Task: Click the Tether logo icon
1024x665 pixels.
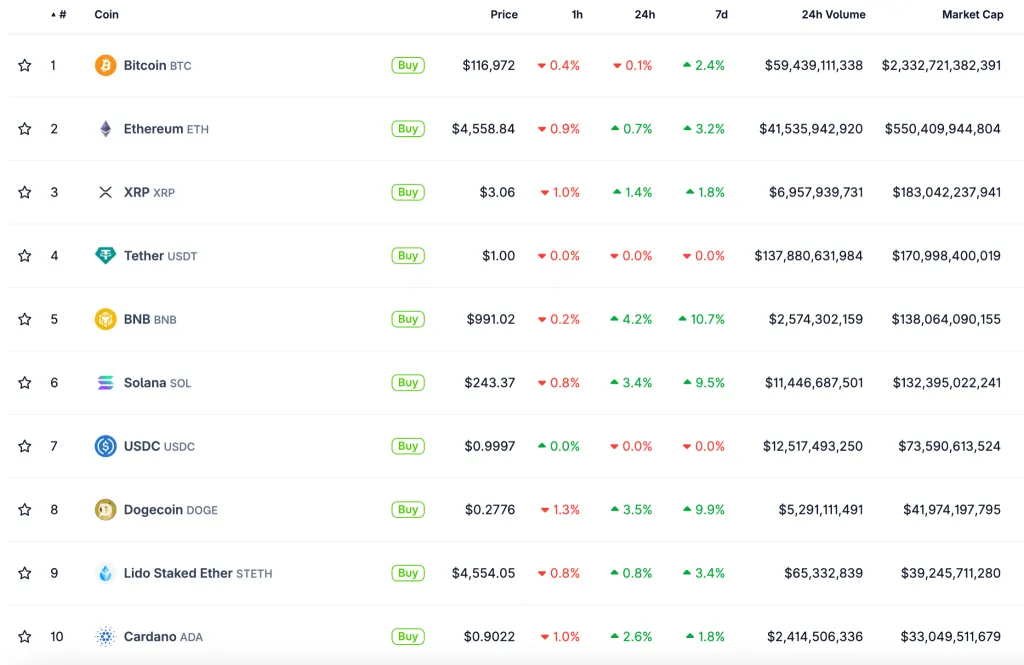Action: pos(105,256)
